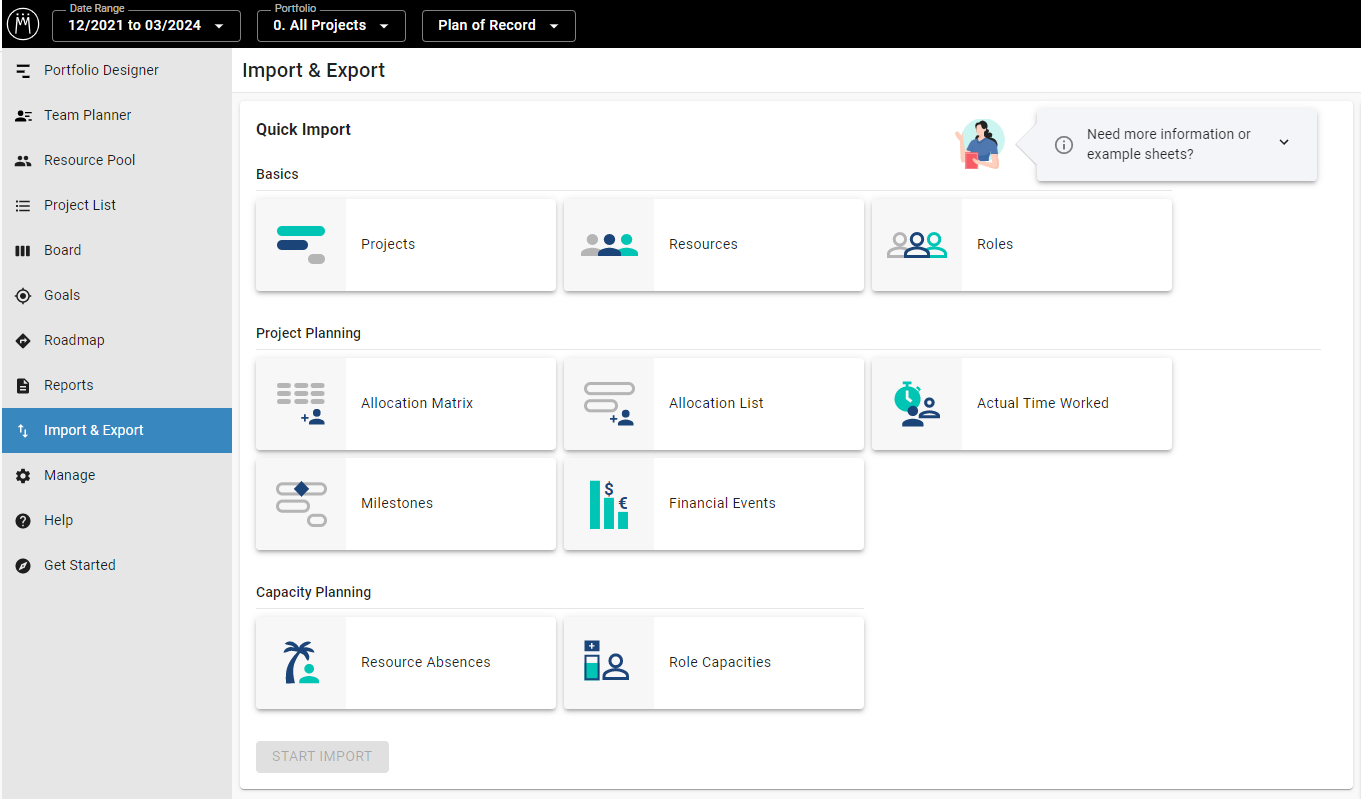Click the Resource Pool people icon
The height and width of the screenshot is (799, 1361).
(x=23, y=161)
